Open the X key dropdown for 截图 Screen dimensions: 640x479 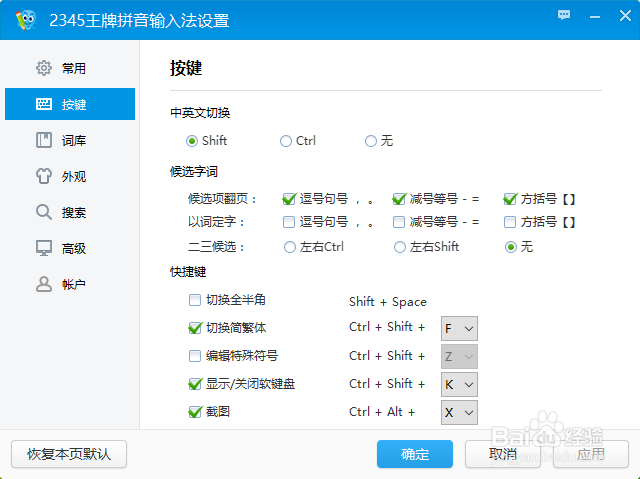pyautogui.click(x=459, y=412)
